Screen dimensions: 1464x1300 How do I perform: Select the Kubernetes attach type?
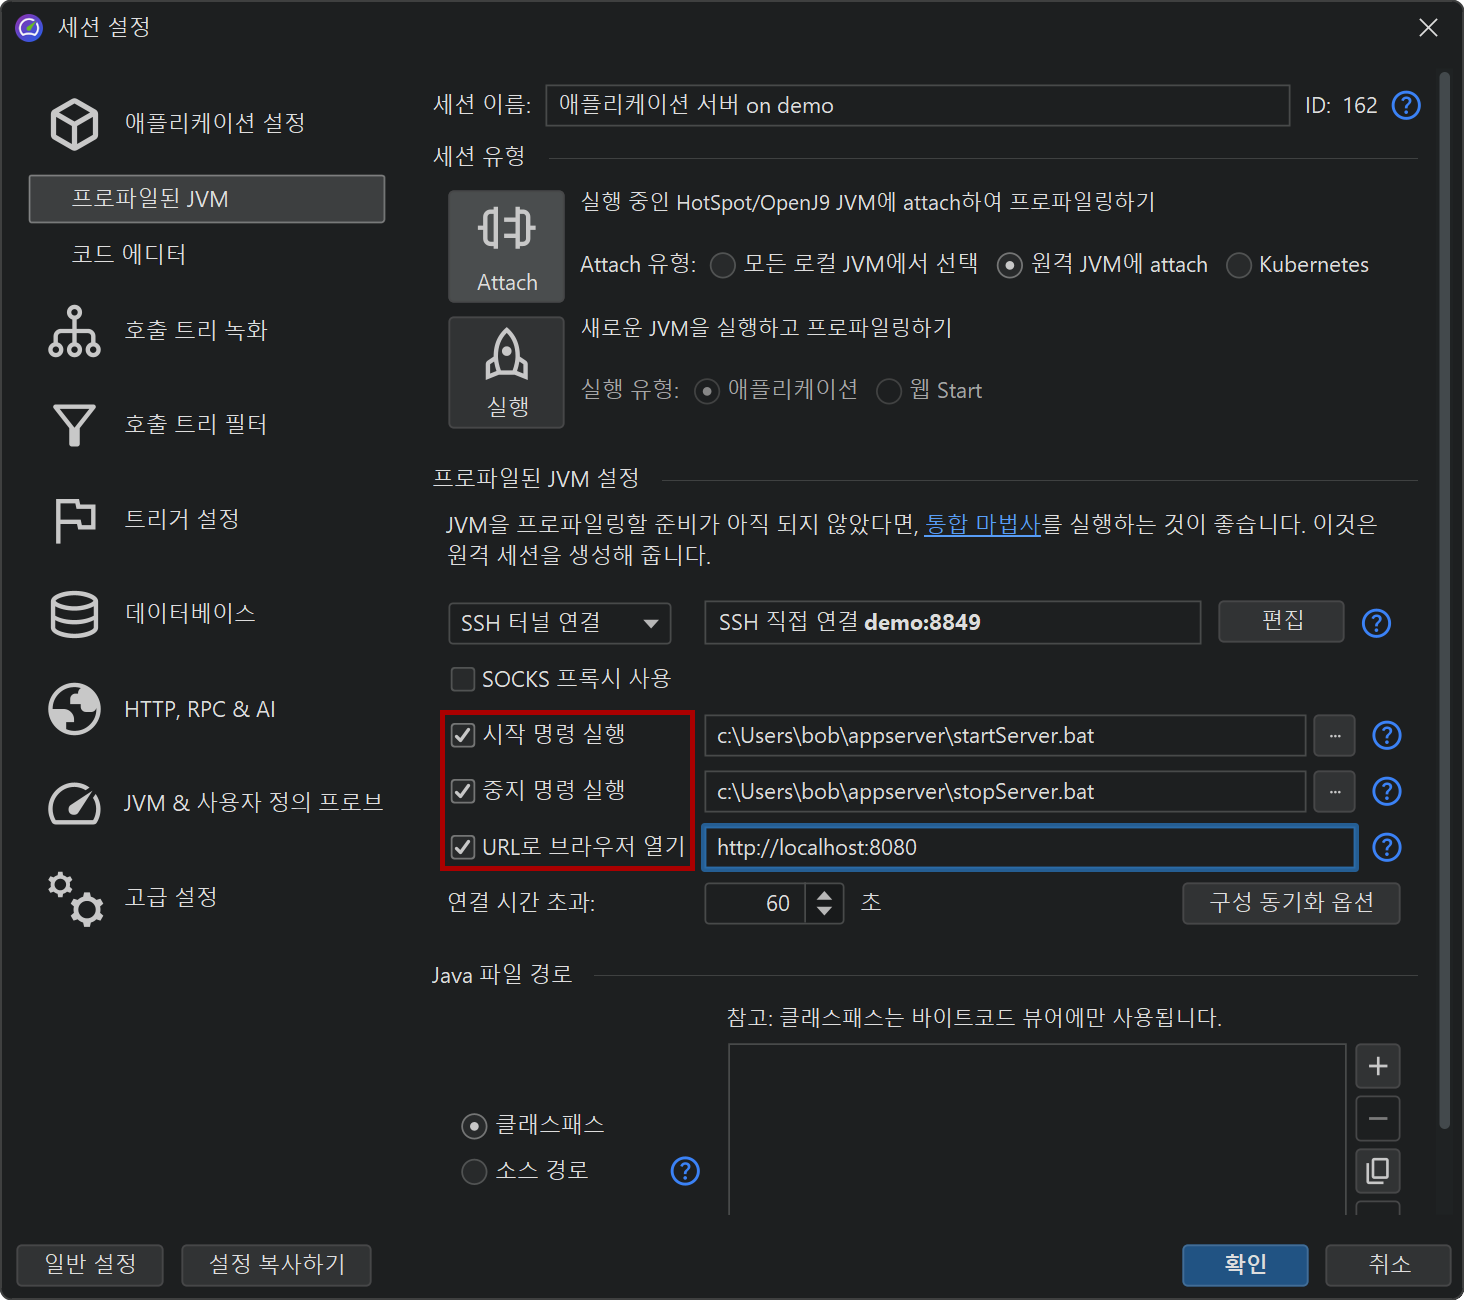pos(1238,265)
